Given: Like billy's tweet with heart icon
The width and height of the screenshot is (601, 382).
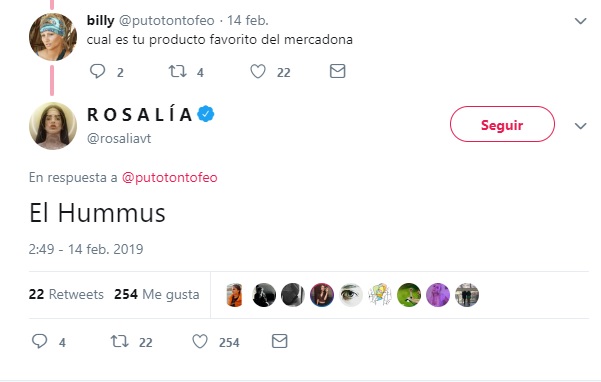Looking at the screenshot, I should click(x=258, y=72).
